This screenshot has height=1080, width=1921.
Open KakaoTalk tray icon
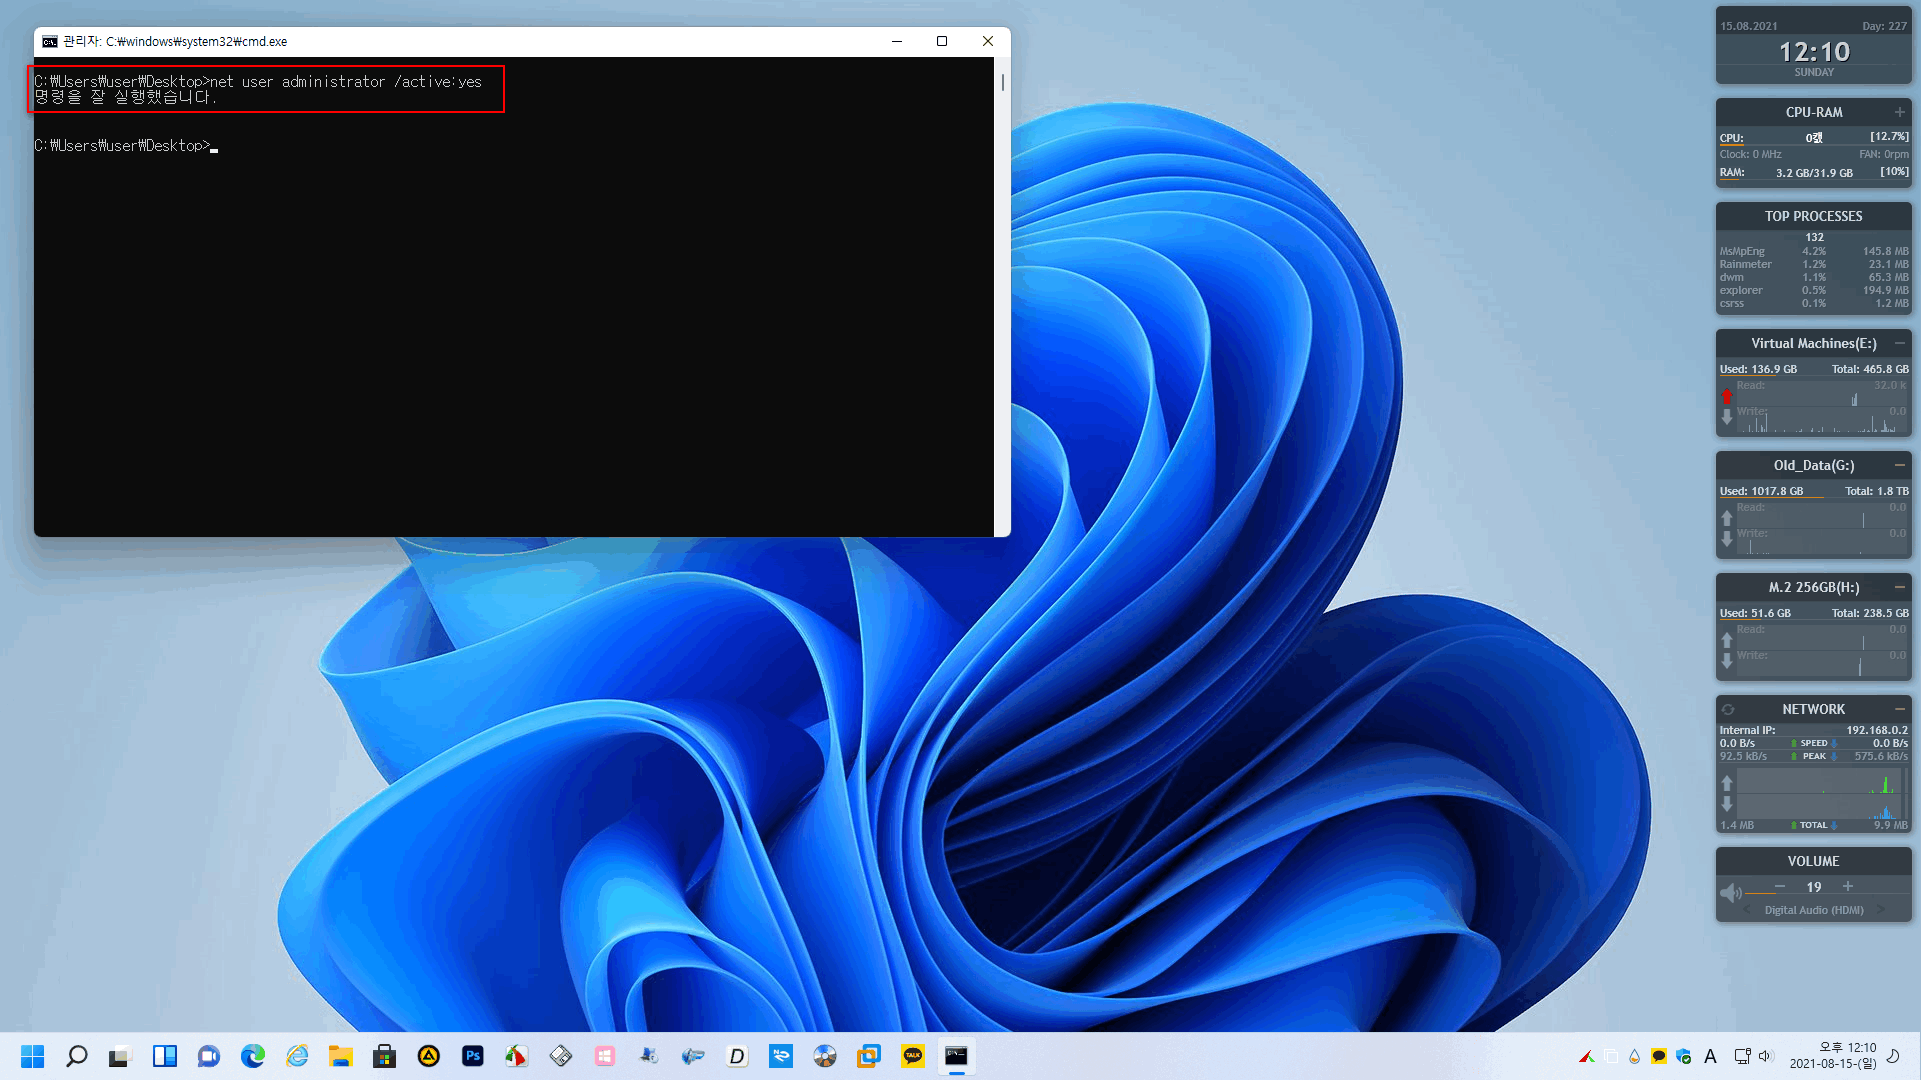(1659, 1056)
